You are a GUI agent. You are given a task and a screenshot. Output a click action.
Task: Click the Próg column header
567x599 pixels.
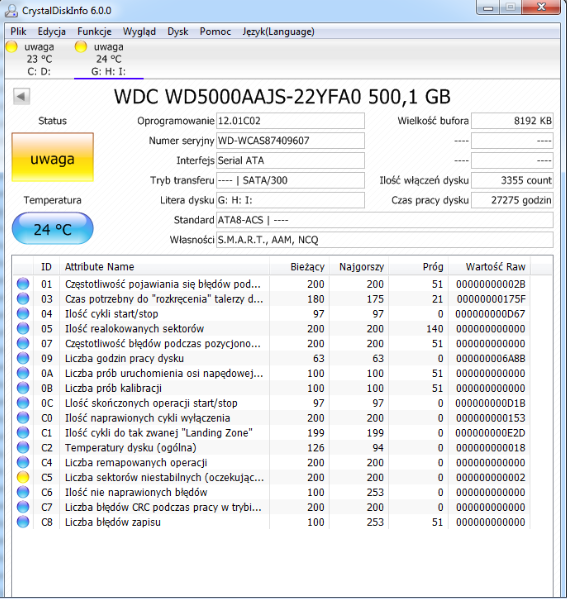pyautogui.click(x=418, y=267)
